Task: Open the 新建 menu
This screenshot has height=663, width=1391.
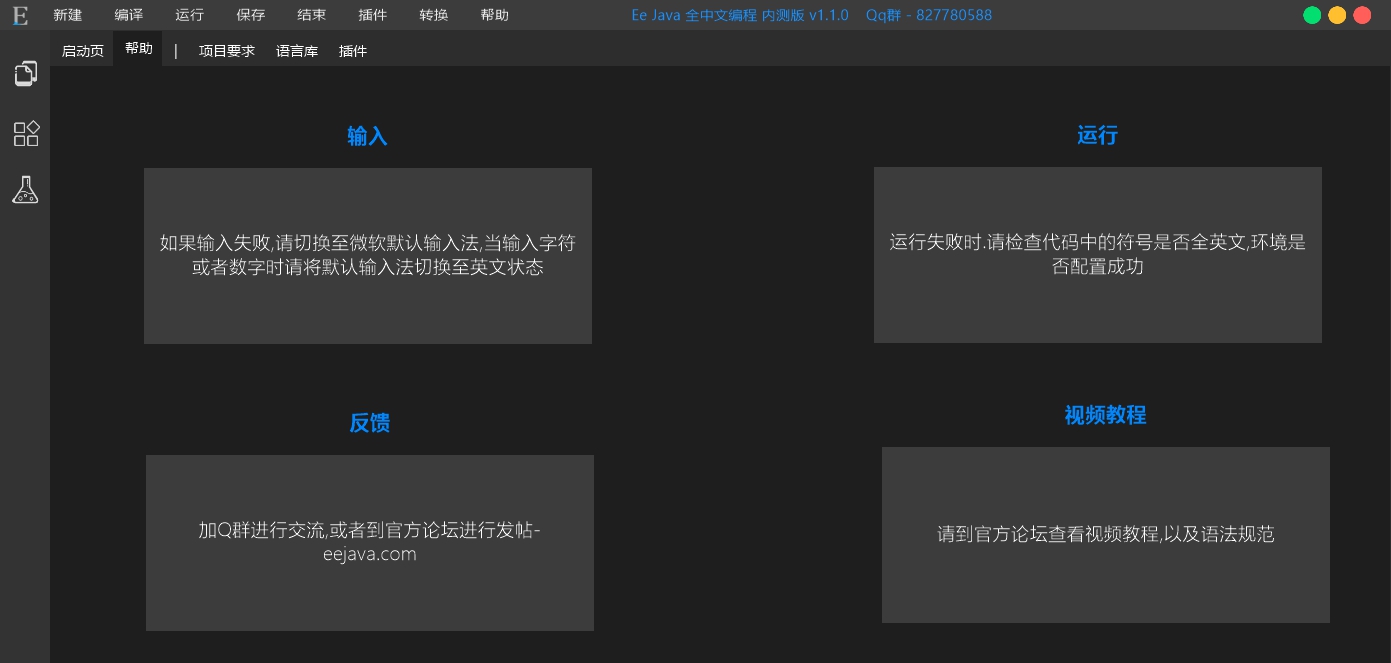Action: pyautogui.click(x=67, y=15)
